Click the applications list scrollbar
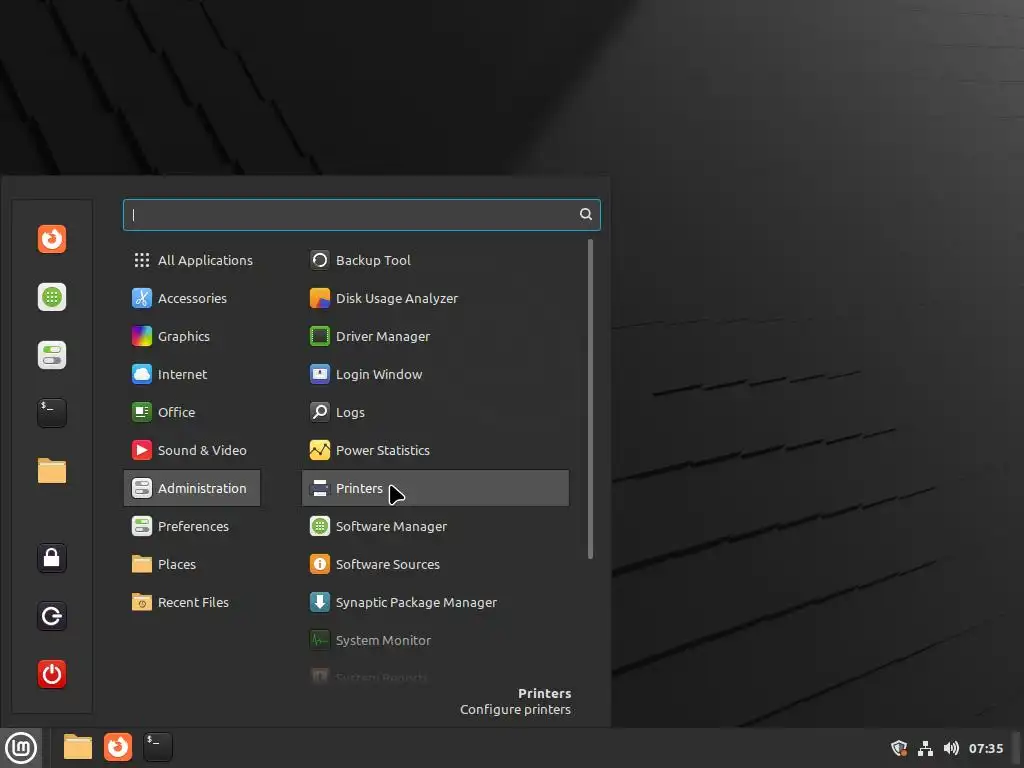Screen dimensions: 1024x768 pos(590,399)
